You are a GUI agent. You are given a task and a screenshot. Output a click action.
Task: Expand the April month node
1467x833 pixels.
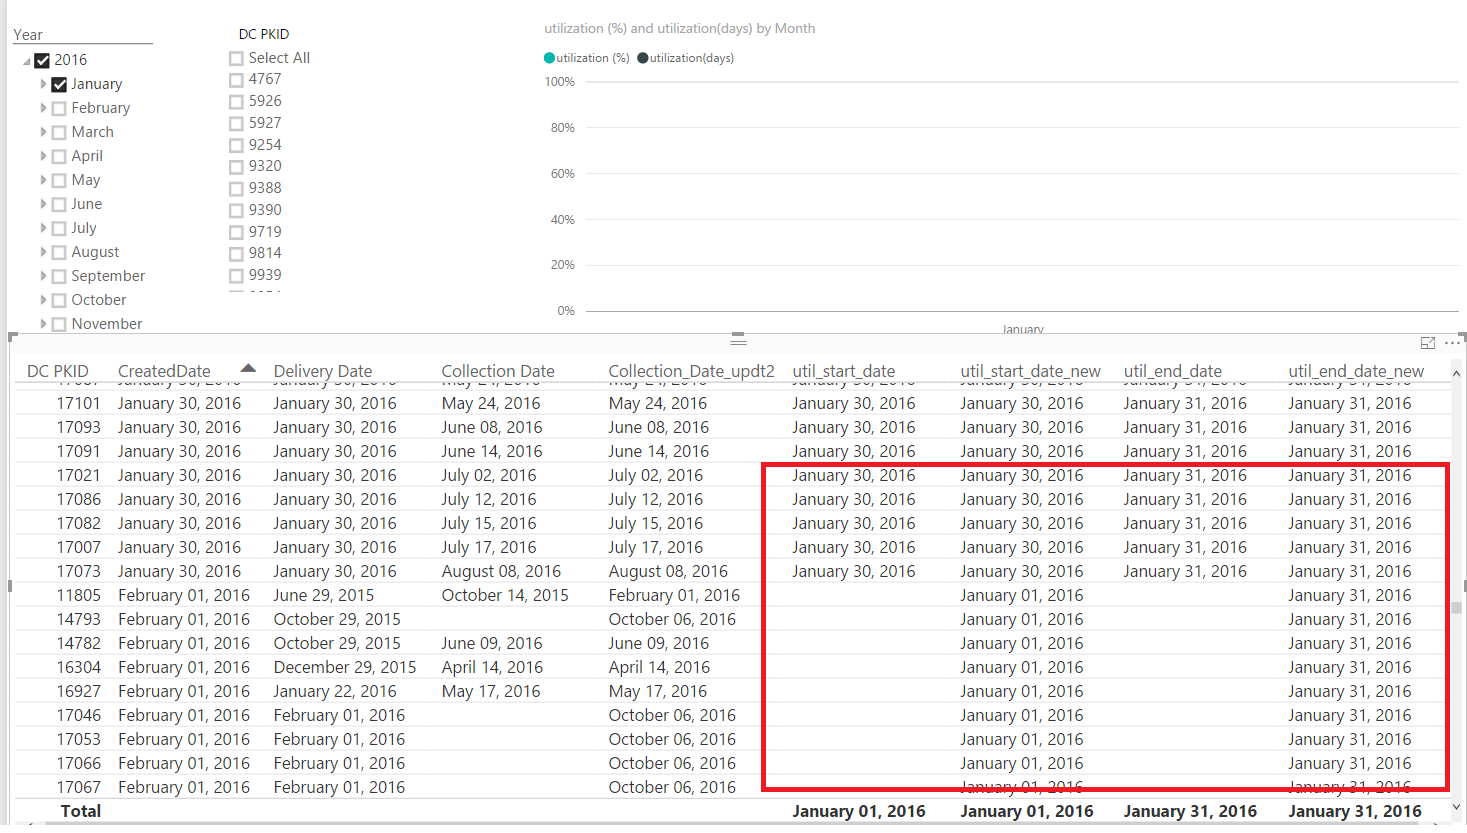pyautogui.click(x=43, y=156)
